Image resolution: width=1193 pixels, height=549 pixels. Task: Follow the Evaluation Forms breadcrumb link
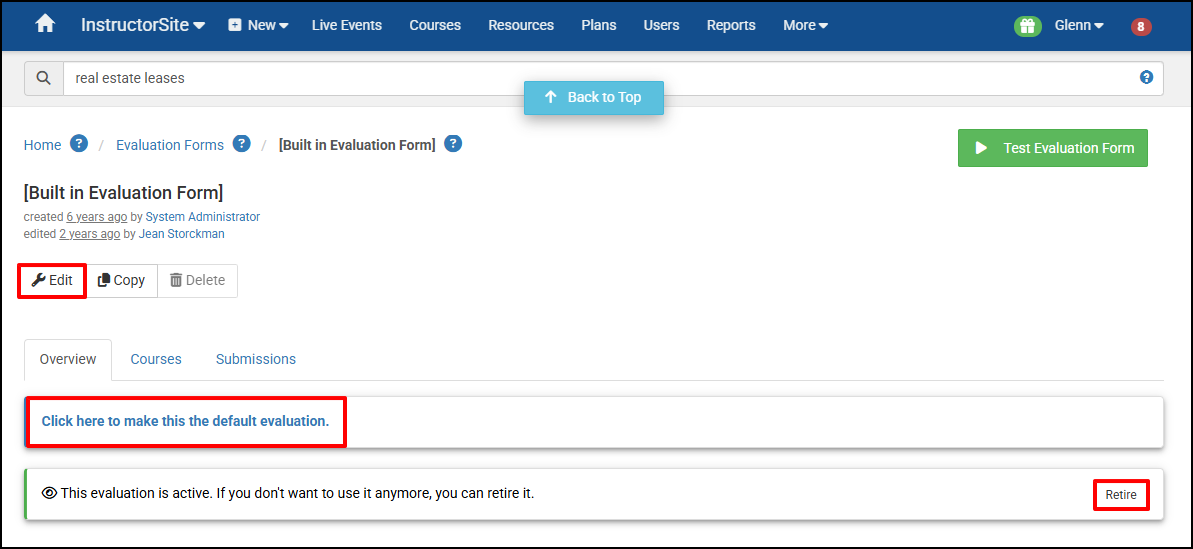pos(170,145)
